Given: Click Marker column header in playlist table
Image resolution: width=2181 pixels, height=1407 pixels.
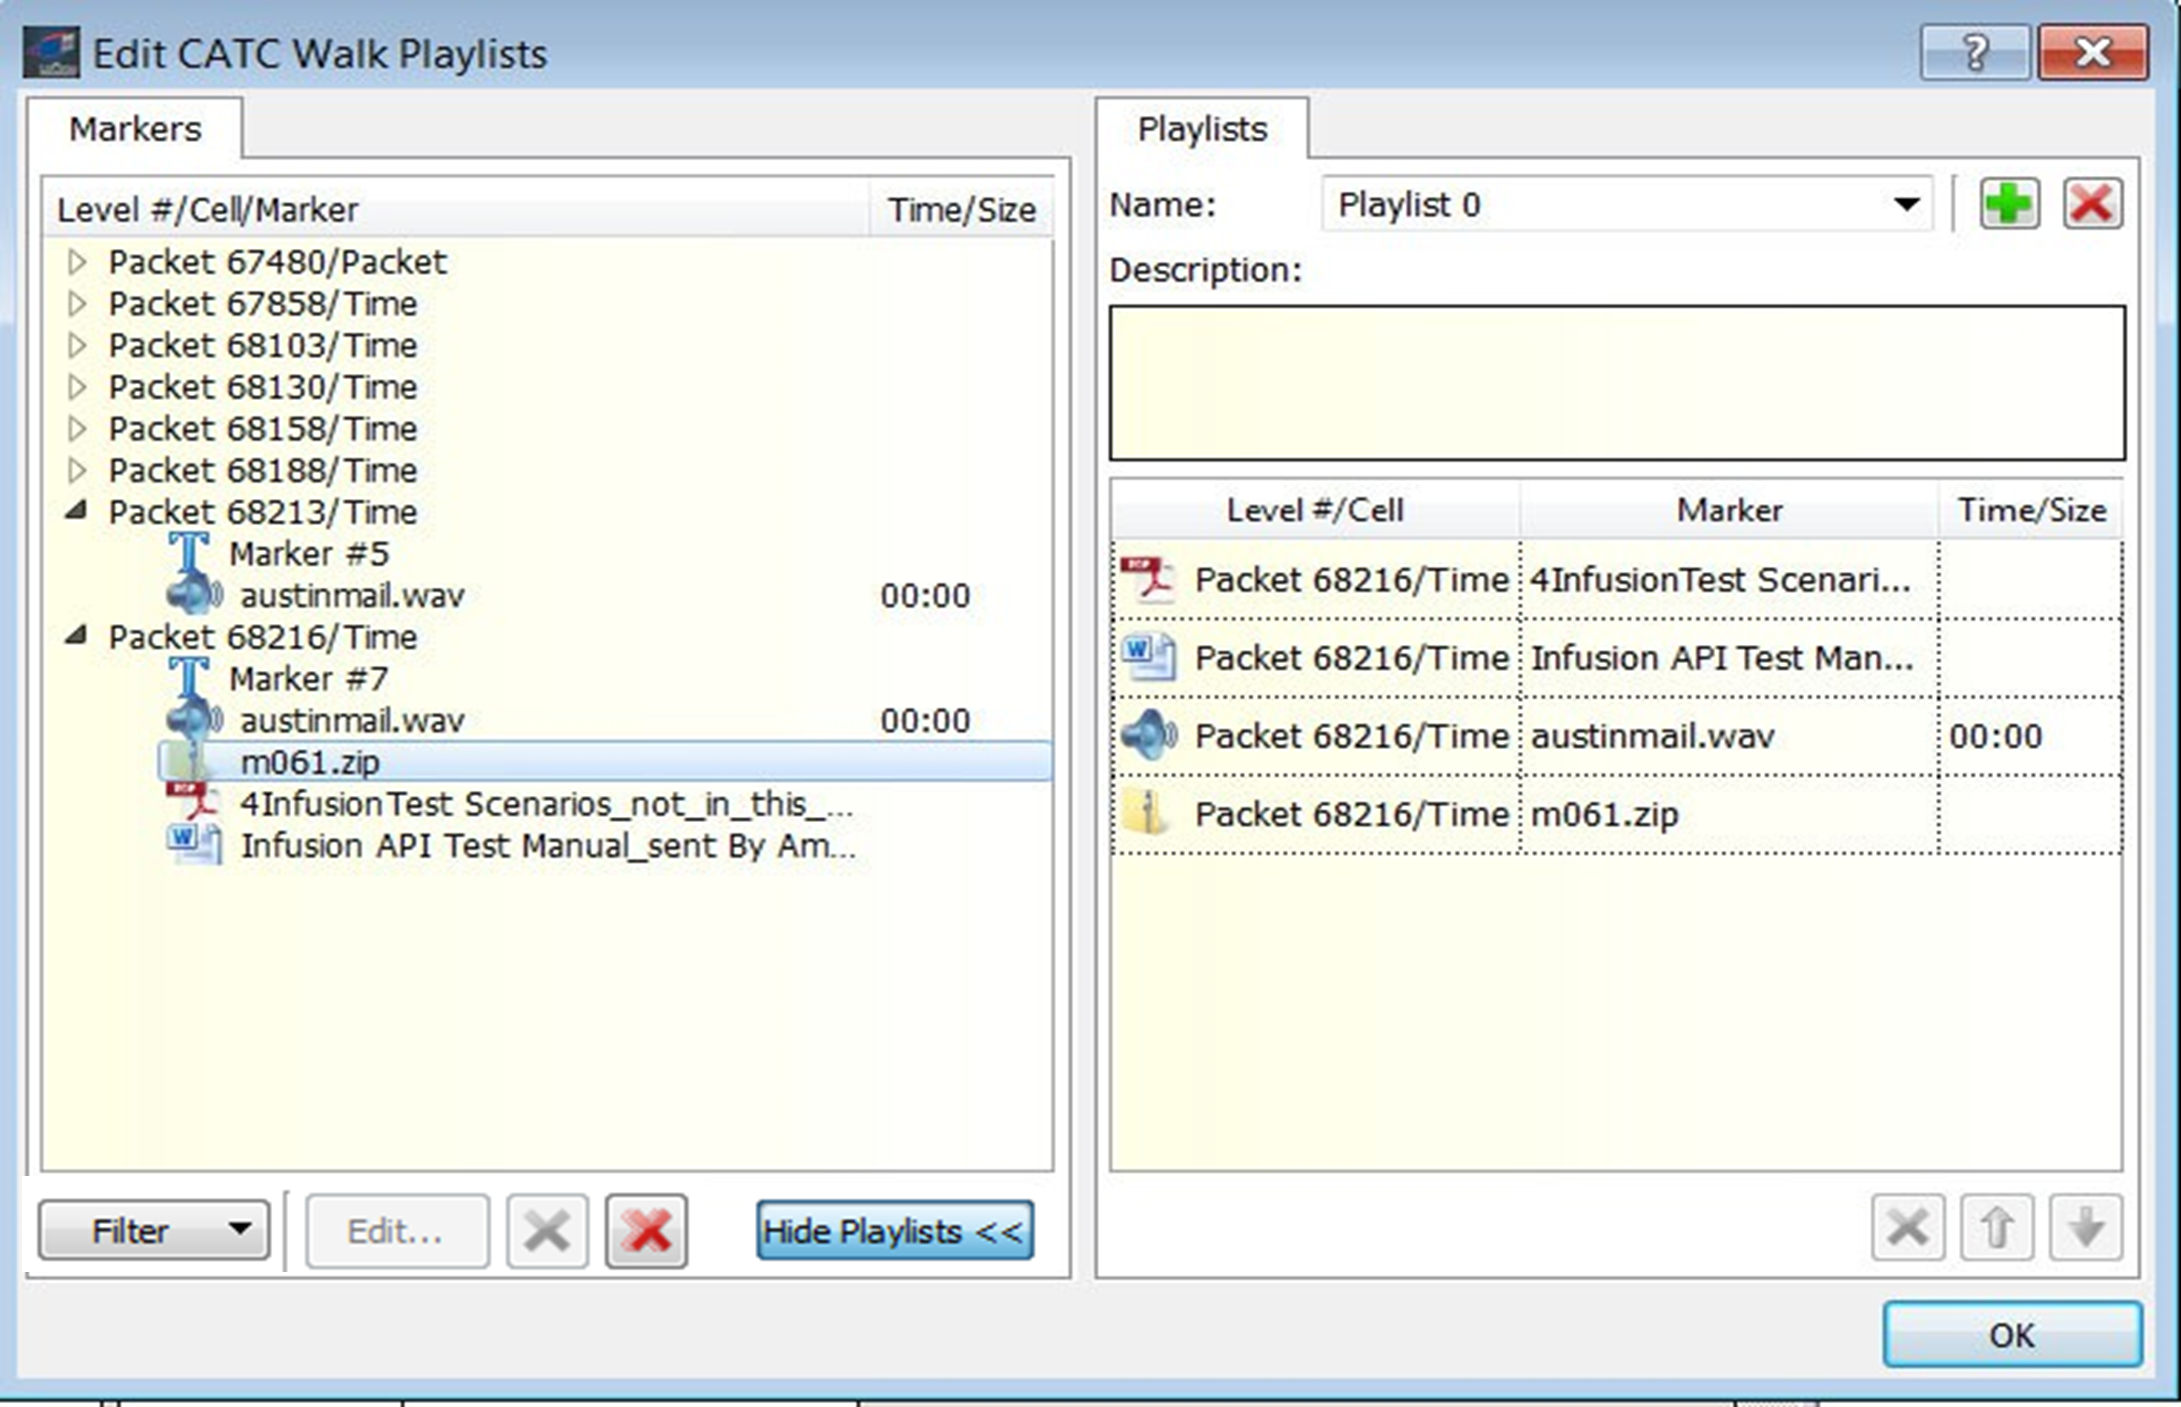Looking at the screenshot, I should pos(1729,510).
